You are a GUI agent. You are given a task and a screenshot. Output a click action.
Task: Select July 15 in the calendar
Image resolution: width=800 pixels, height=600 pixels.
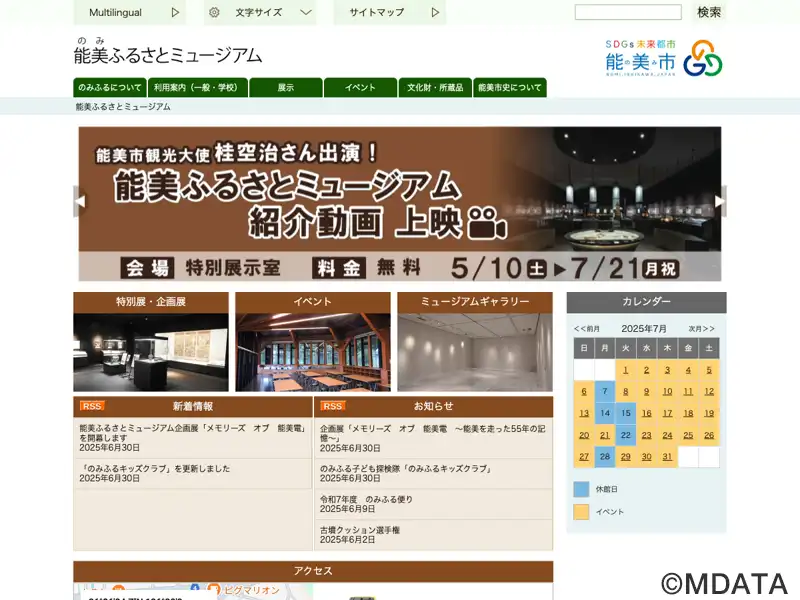click(x=626, y=414)
